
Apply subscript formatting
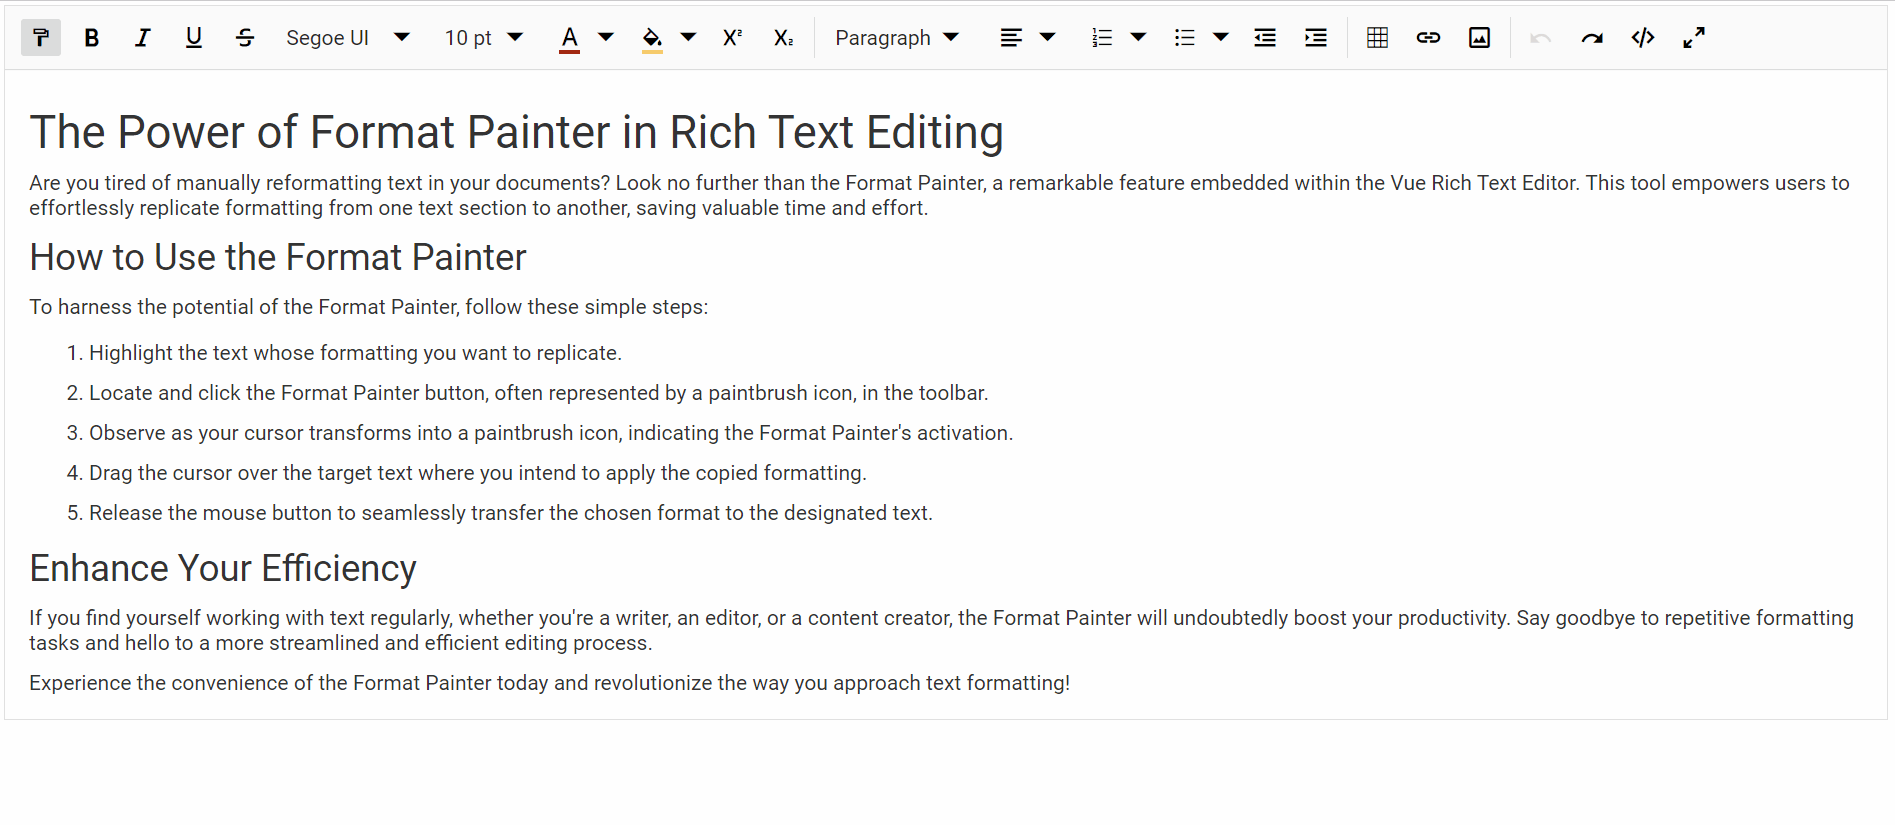click(x=783, y=38)
